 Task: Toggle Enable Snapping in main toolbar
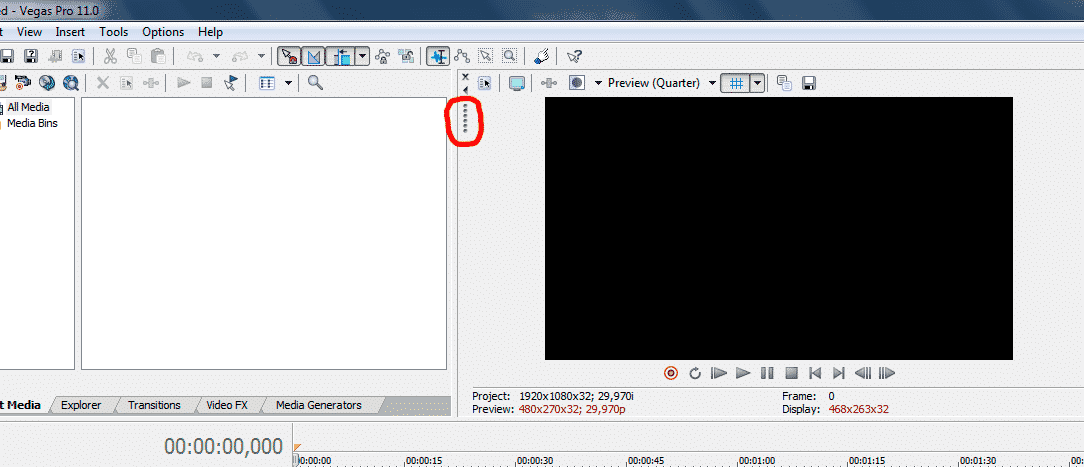tap(289, 57)
